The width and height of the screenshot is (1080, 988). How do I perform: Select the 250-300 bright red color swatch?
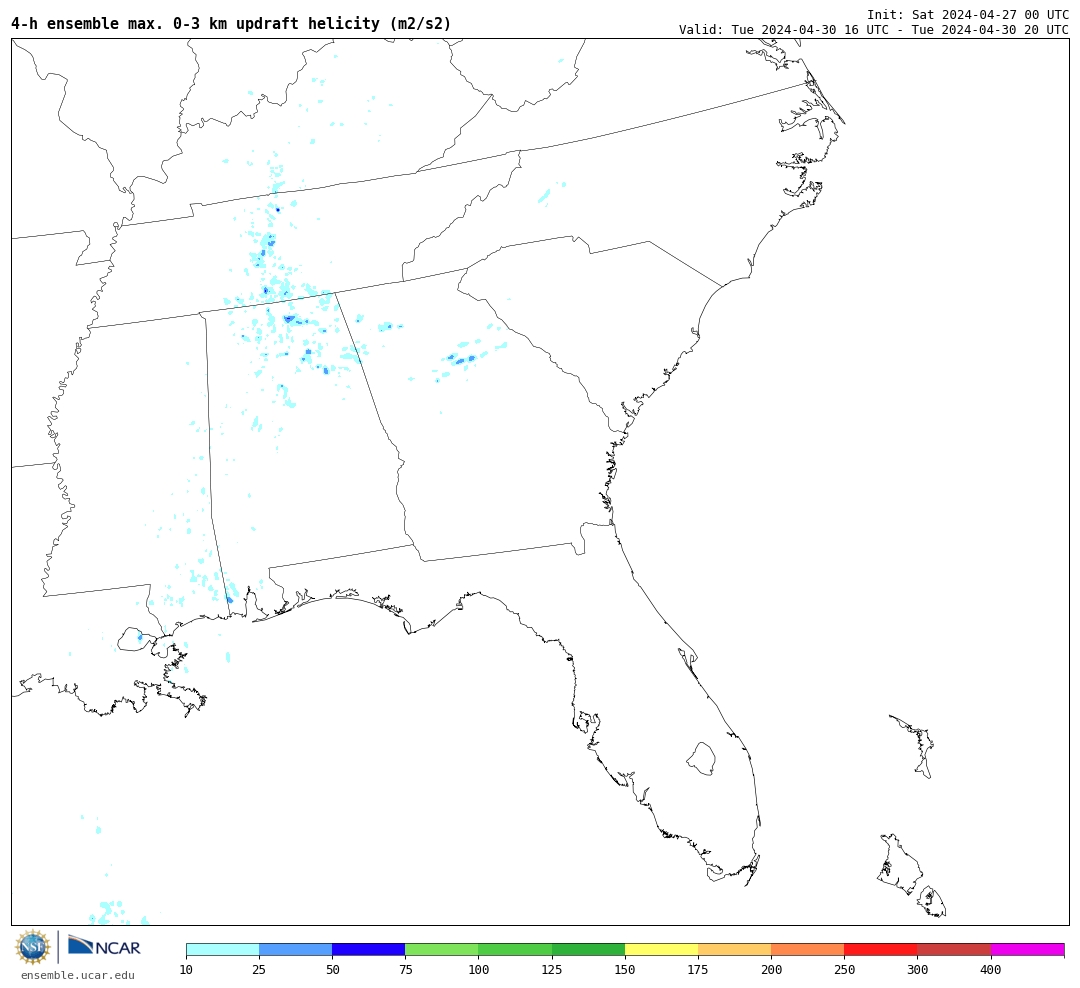(881, 949)
